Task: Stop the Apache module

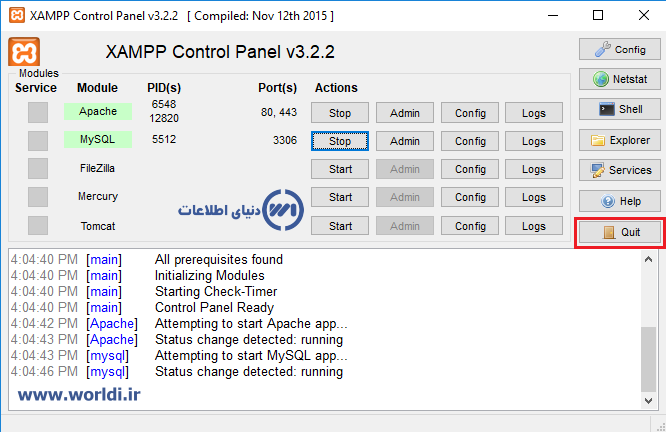Action: point(340,113)
